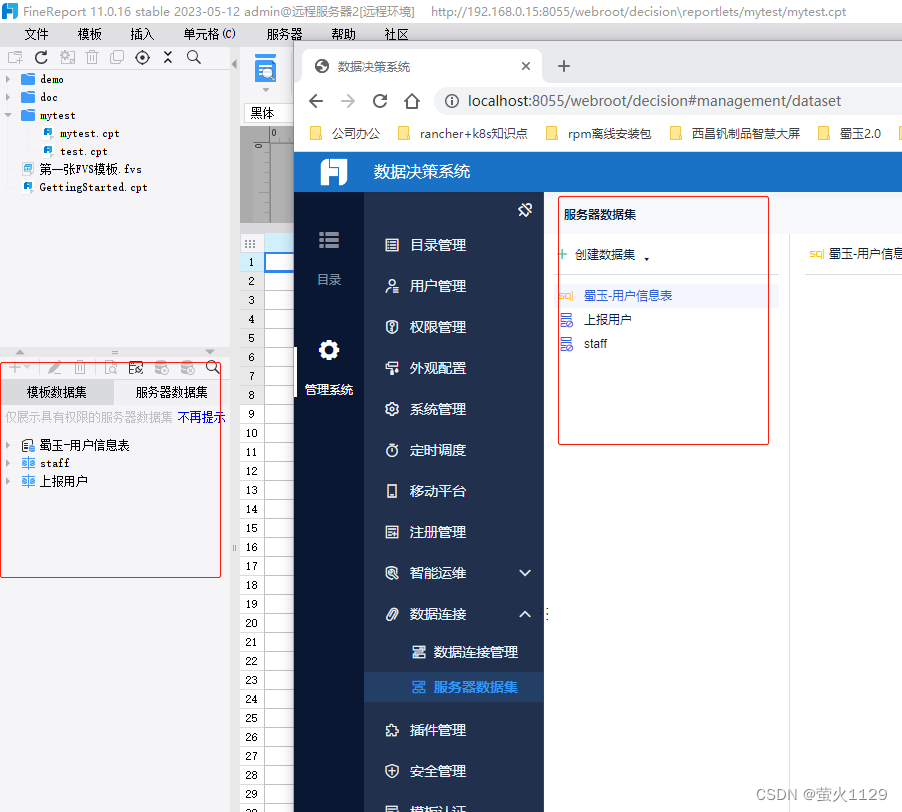Collapse the left panel with triangle arrow
902x812 pixels.
[x=234, y=64]
